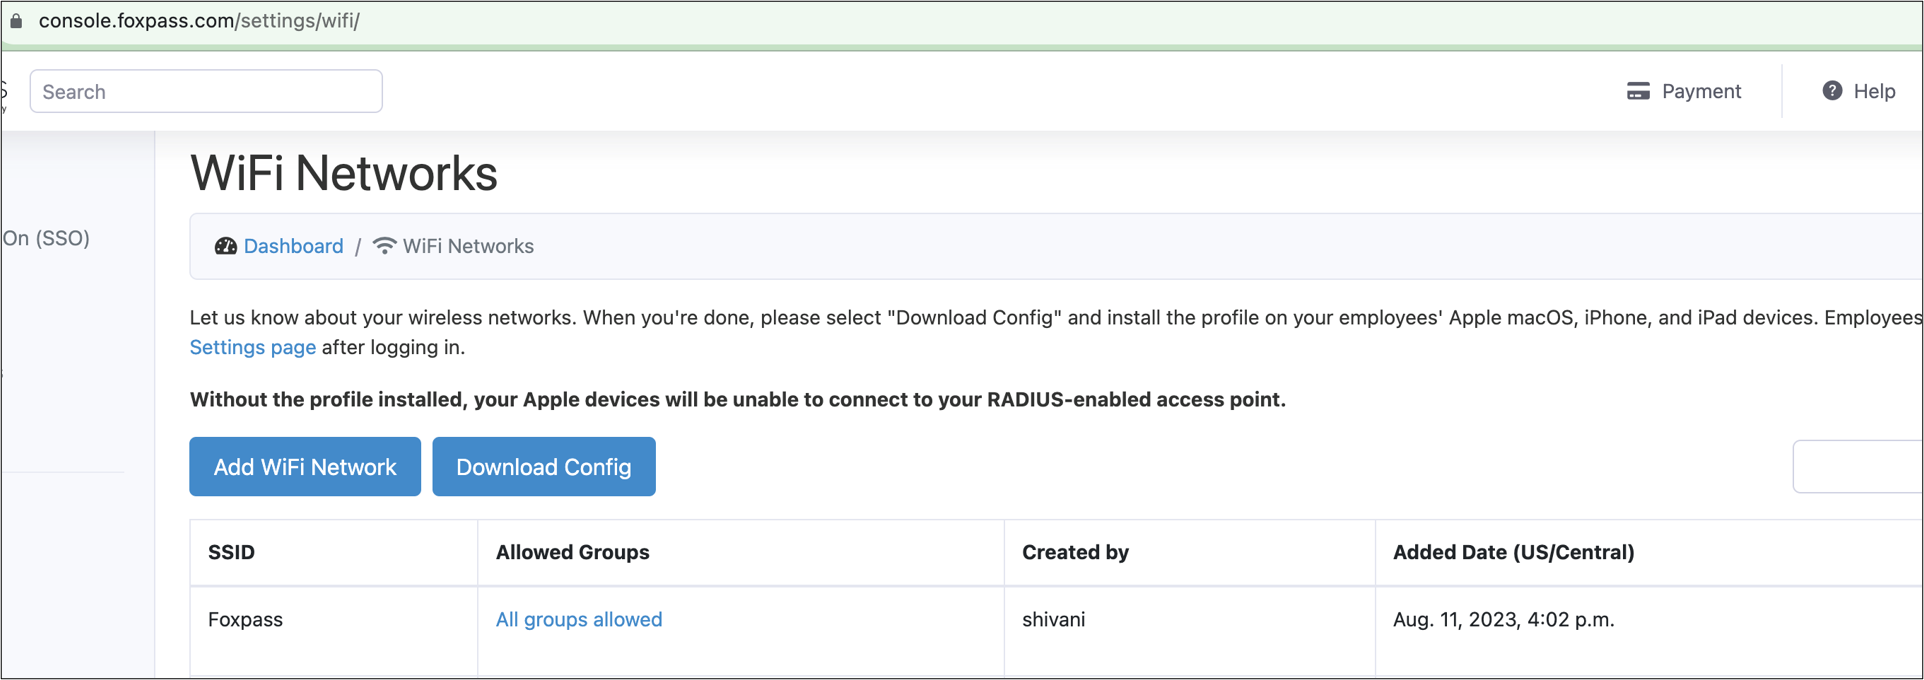Open the Settings page link
The height and width of the screenshot is (680, 1924).
(x=253, y=347)
